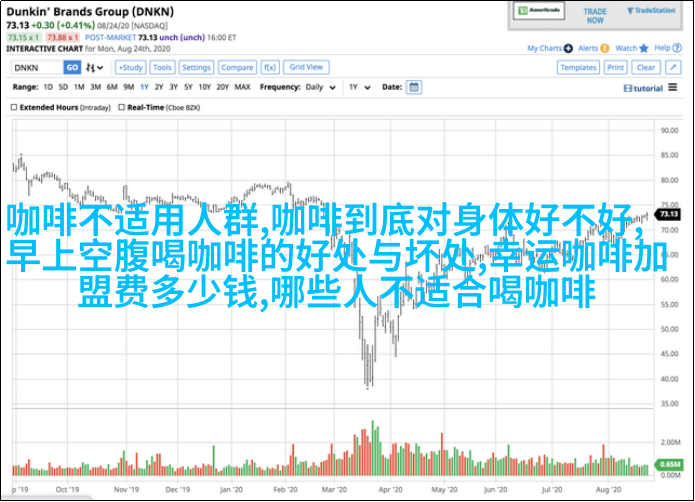Click the POST-MARKET label
Viewport: 695px width, 502px height.
pos(110,37)
